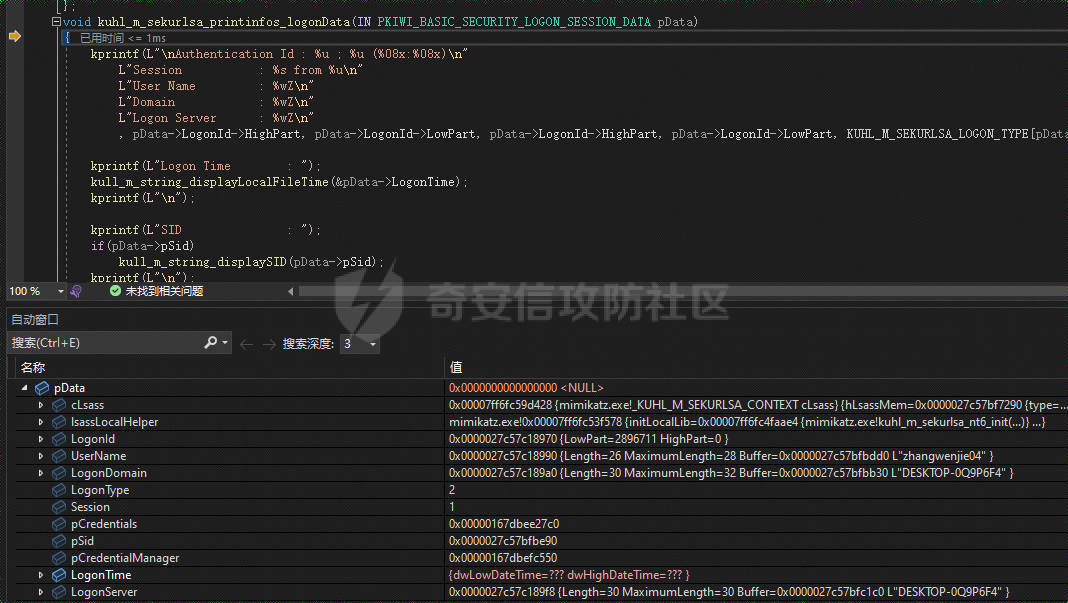
Task: Click the cLsass variable icon
Action: 59,405
